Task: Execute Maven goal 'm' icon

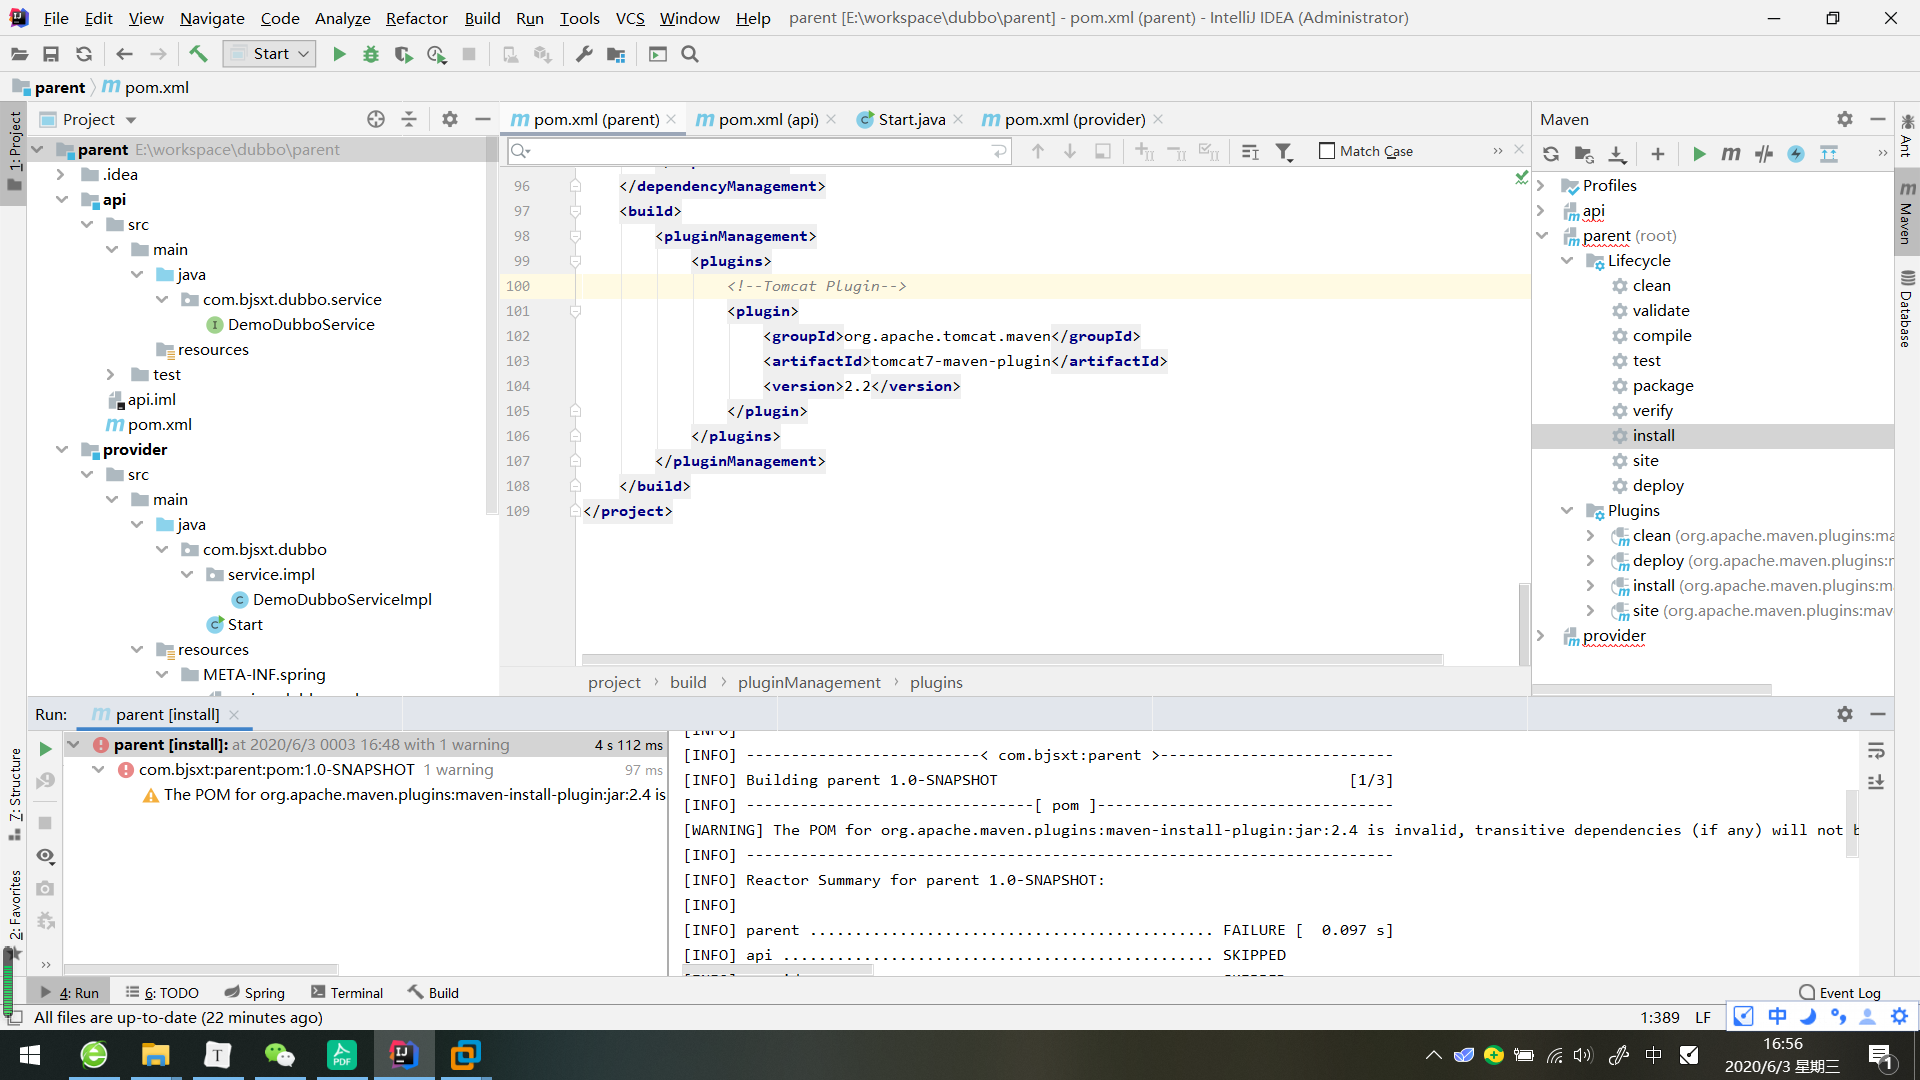Action: 1731,153
